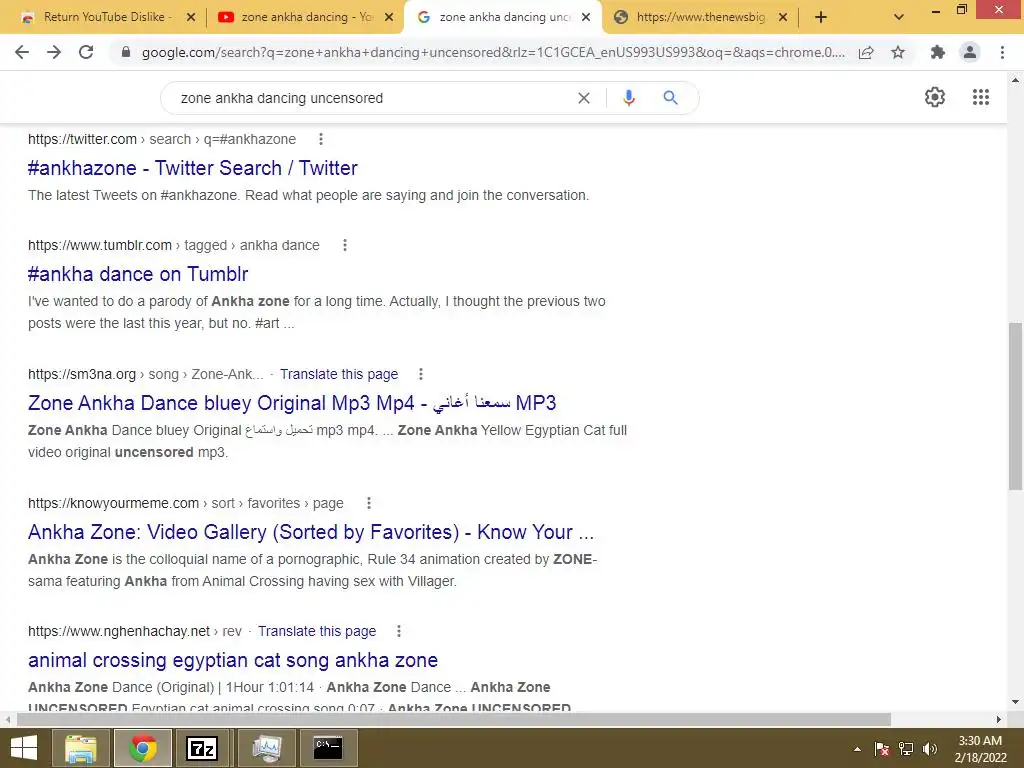Open options for nghenhachay.net result
This screenshot has height=768, width=1024.
point(398,631)
